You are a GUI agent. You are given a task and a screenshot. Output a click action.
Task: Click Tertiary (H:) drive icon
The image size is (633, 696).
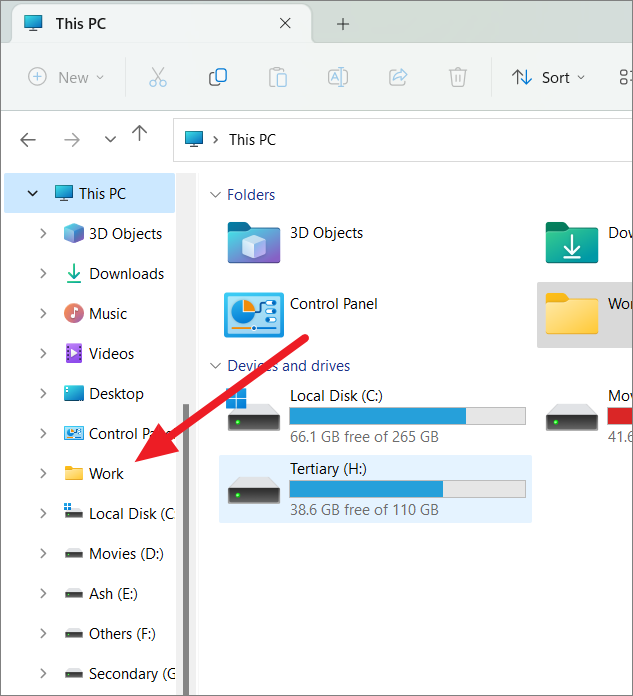[x=253, y=490]
